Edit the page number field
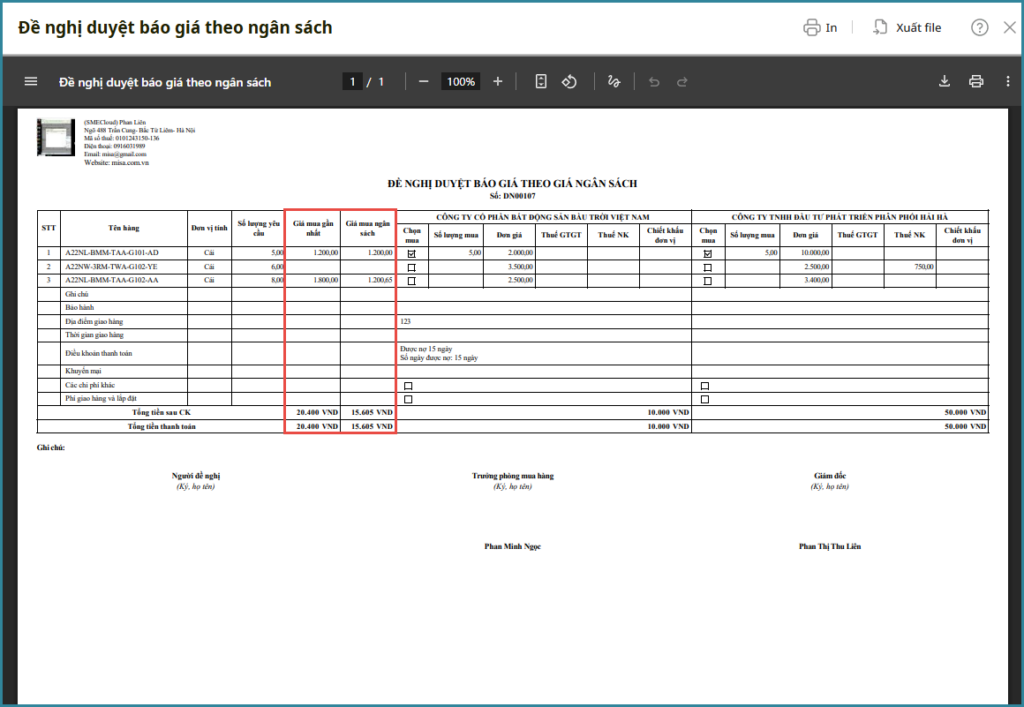1024x707 pixels. [x=352, y=82]
